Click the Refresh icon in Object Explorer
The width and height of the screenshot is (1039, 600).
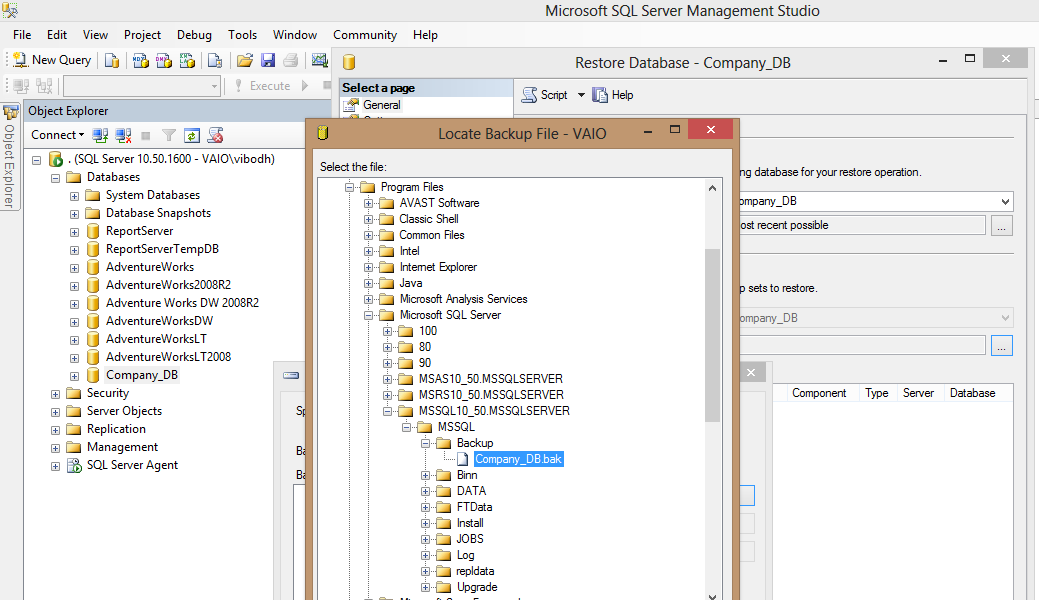(x=192, y=135)
